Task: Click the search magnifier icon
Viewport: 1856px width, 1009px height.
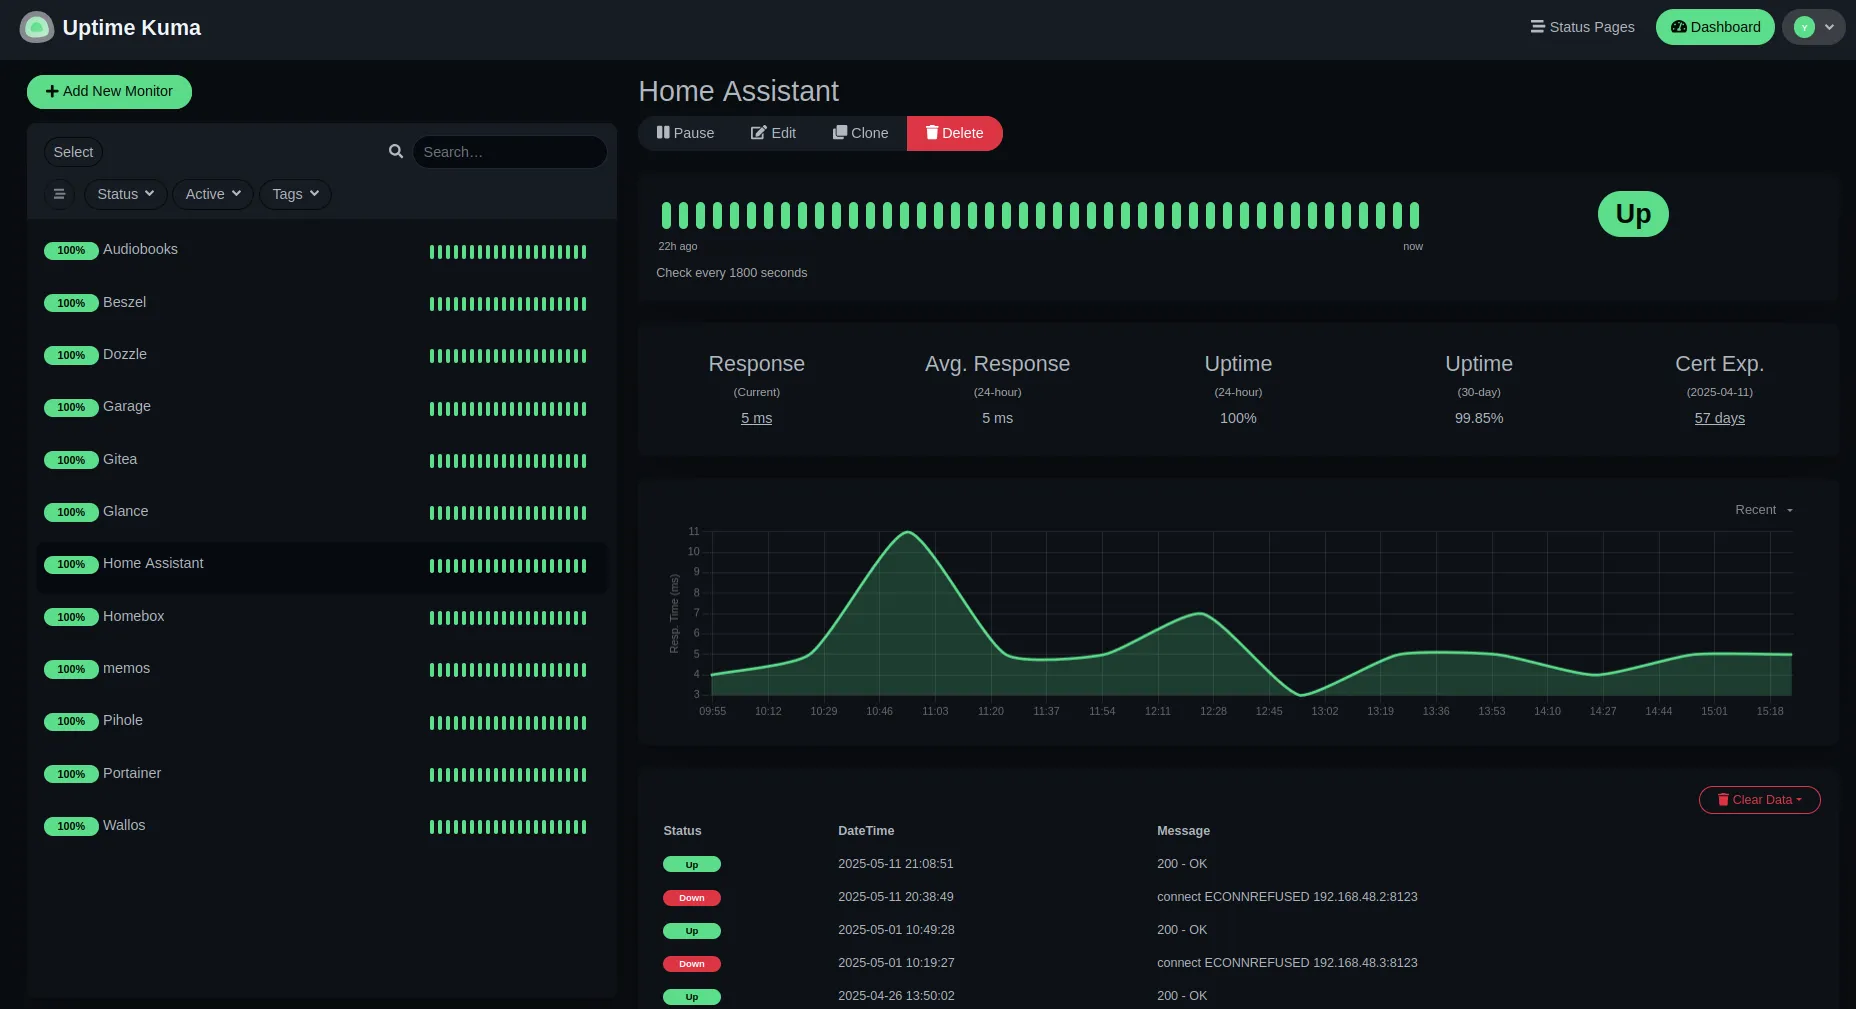Action: (396, 151)
